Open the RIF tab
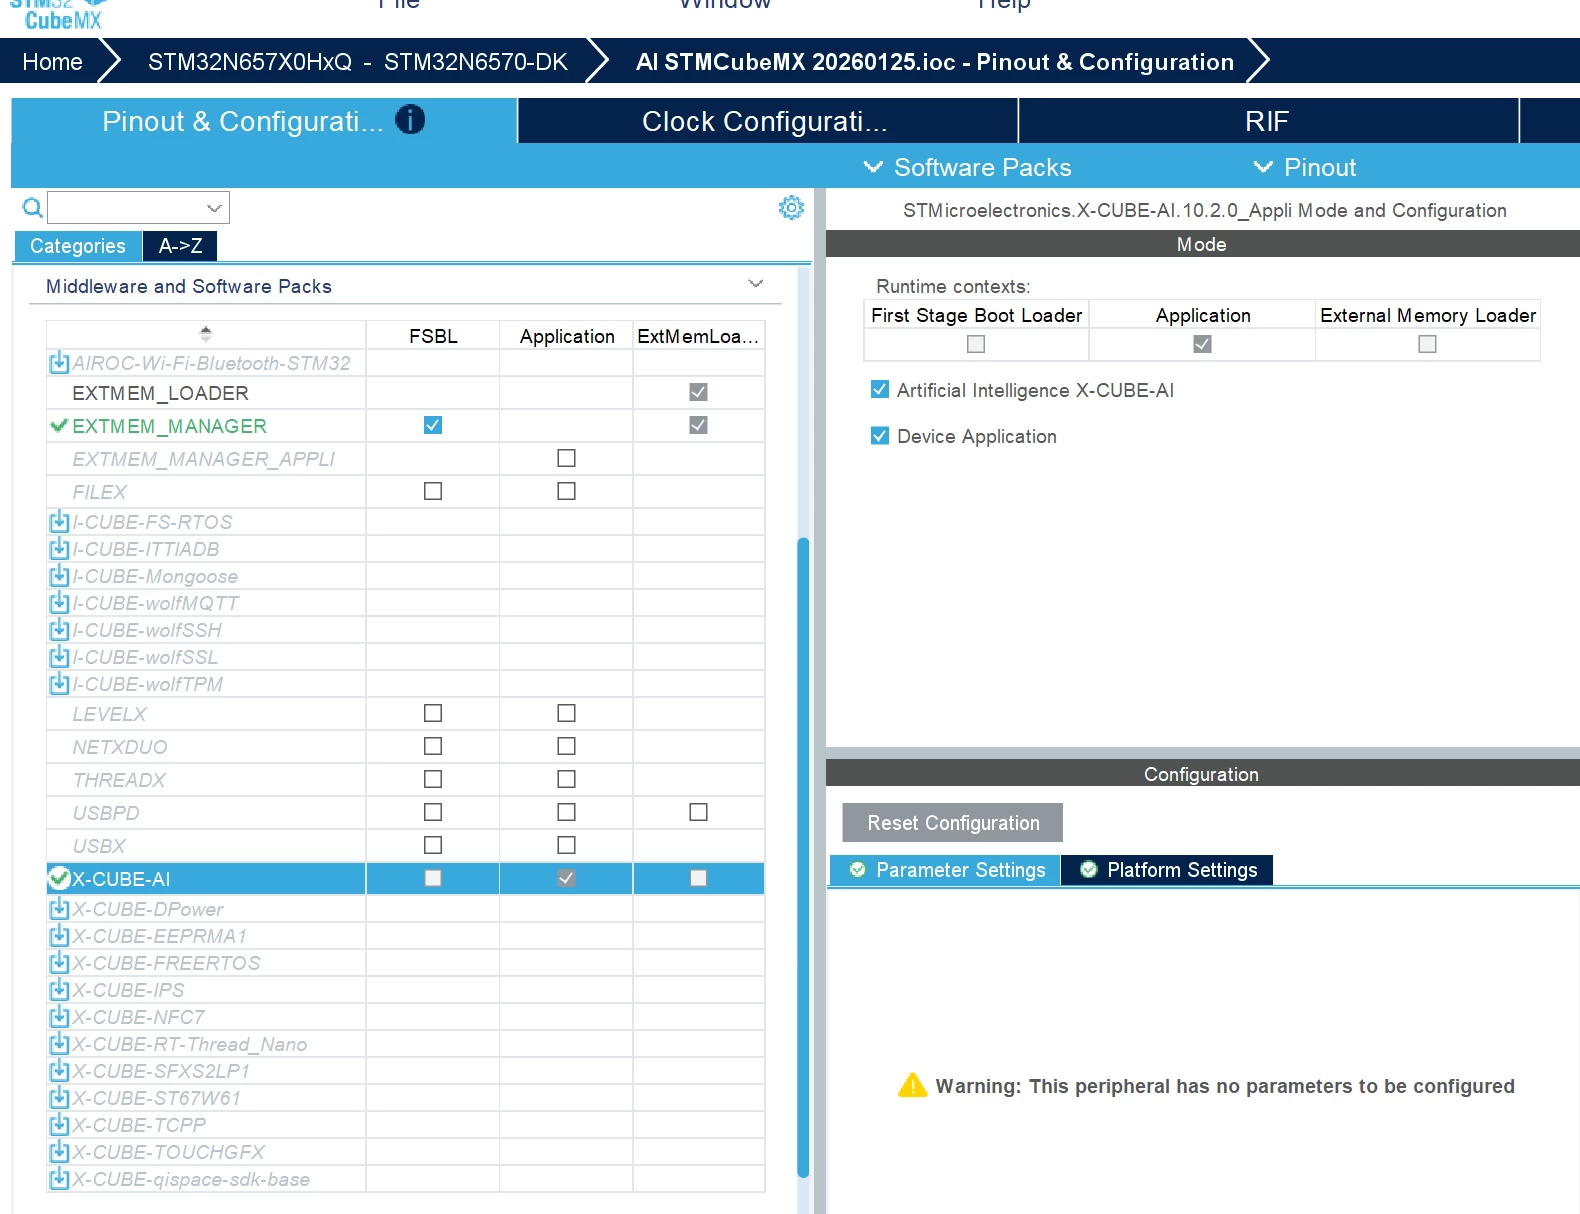Viewport: 1580px width, 1214px height. tap(1268, 121)
